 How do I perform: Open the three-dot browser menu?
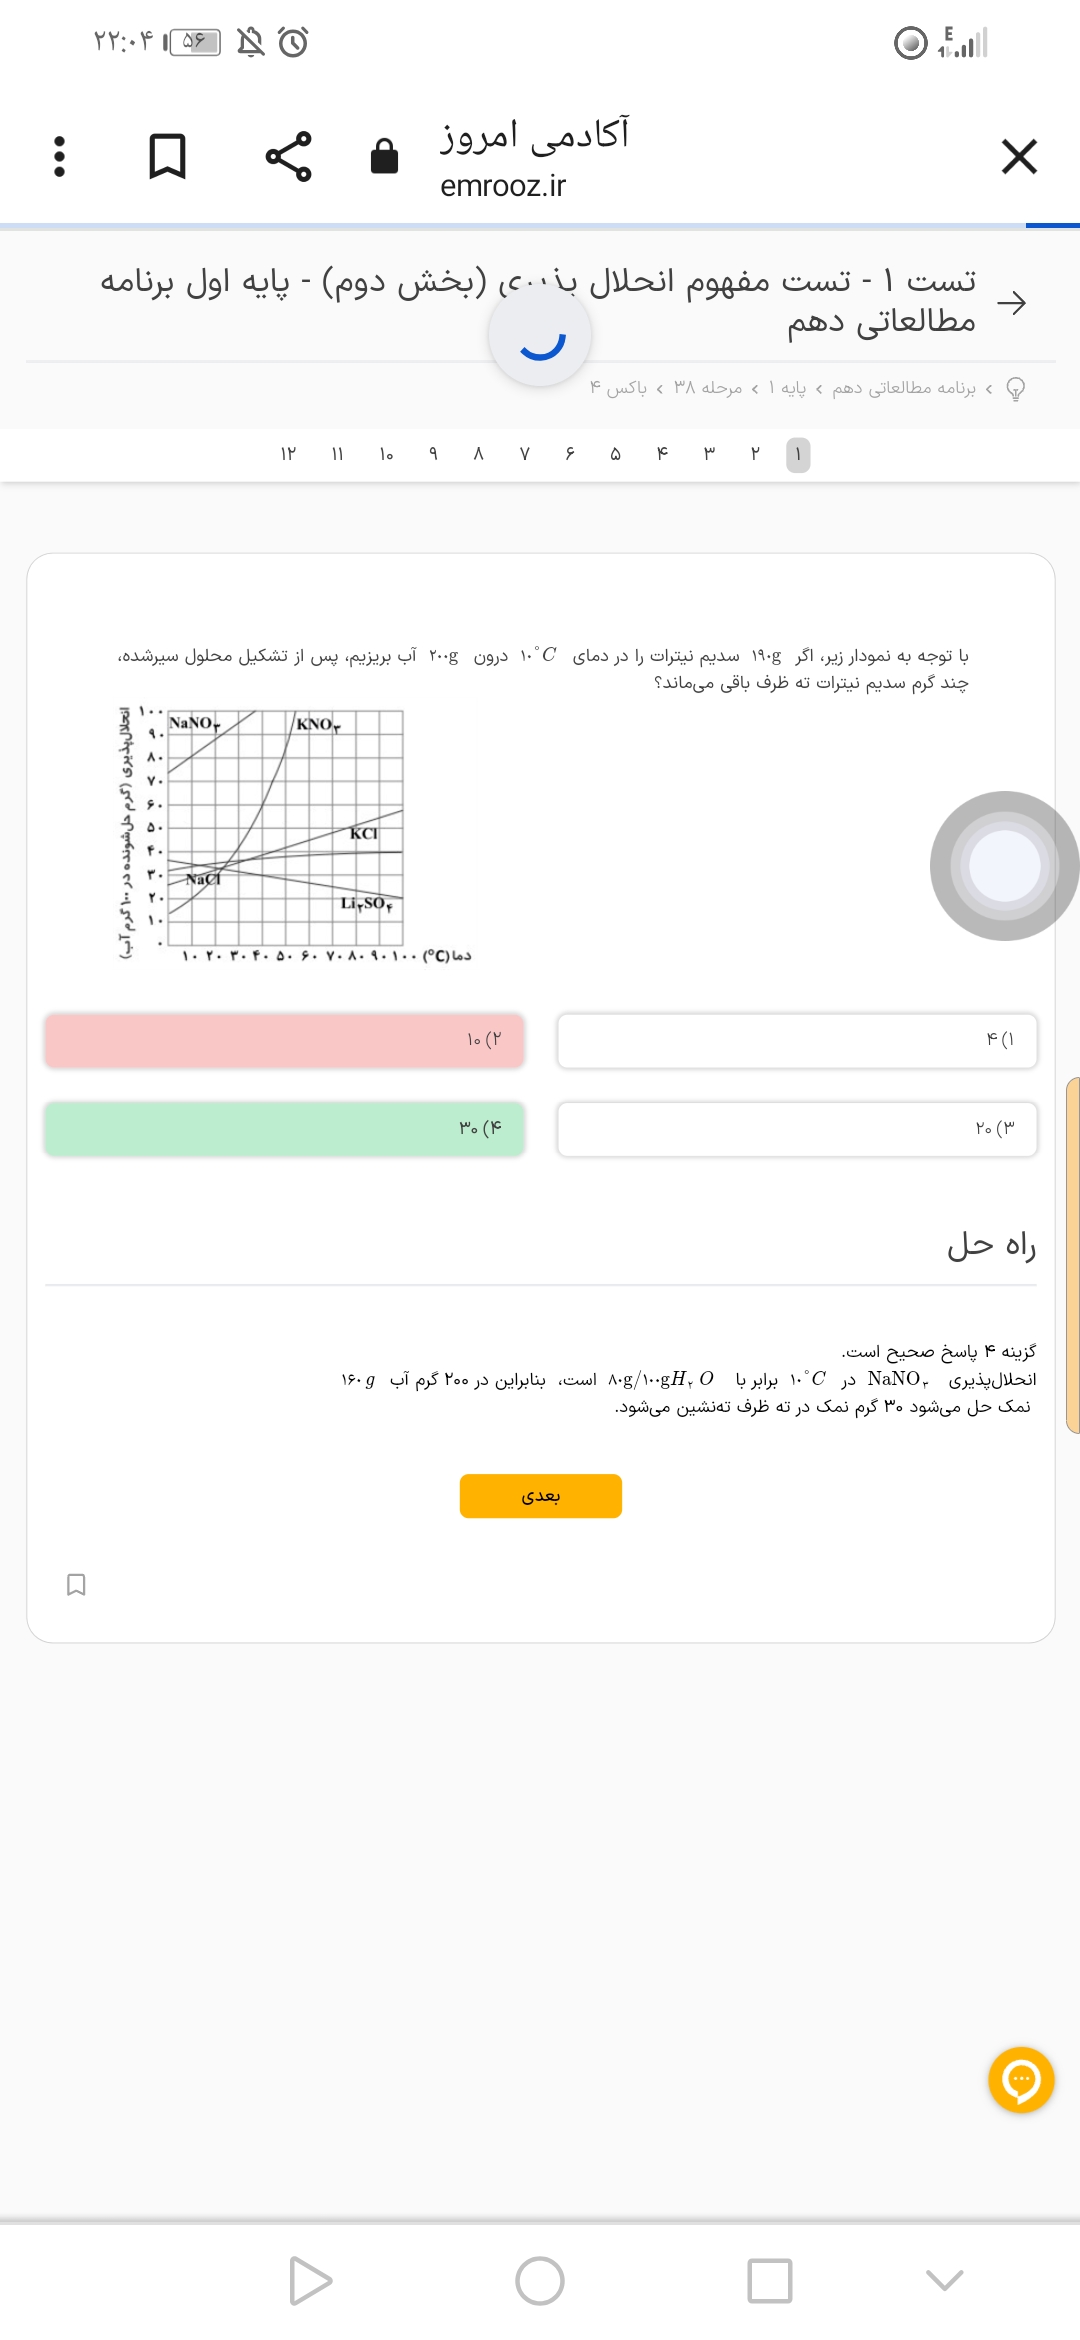(x=59, y=157)
